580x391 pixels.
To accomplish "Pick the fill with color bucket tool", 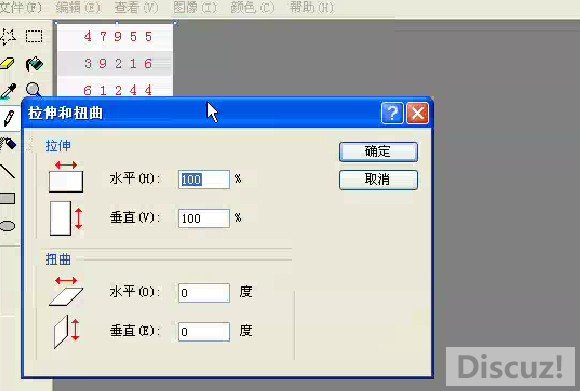I will click(x=34, y=64).
